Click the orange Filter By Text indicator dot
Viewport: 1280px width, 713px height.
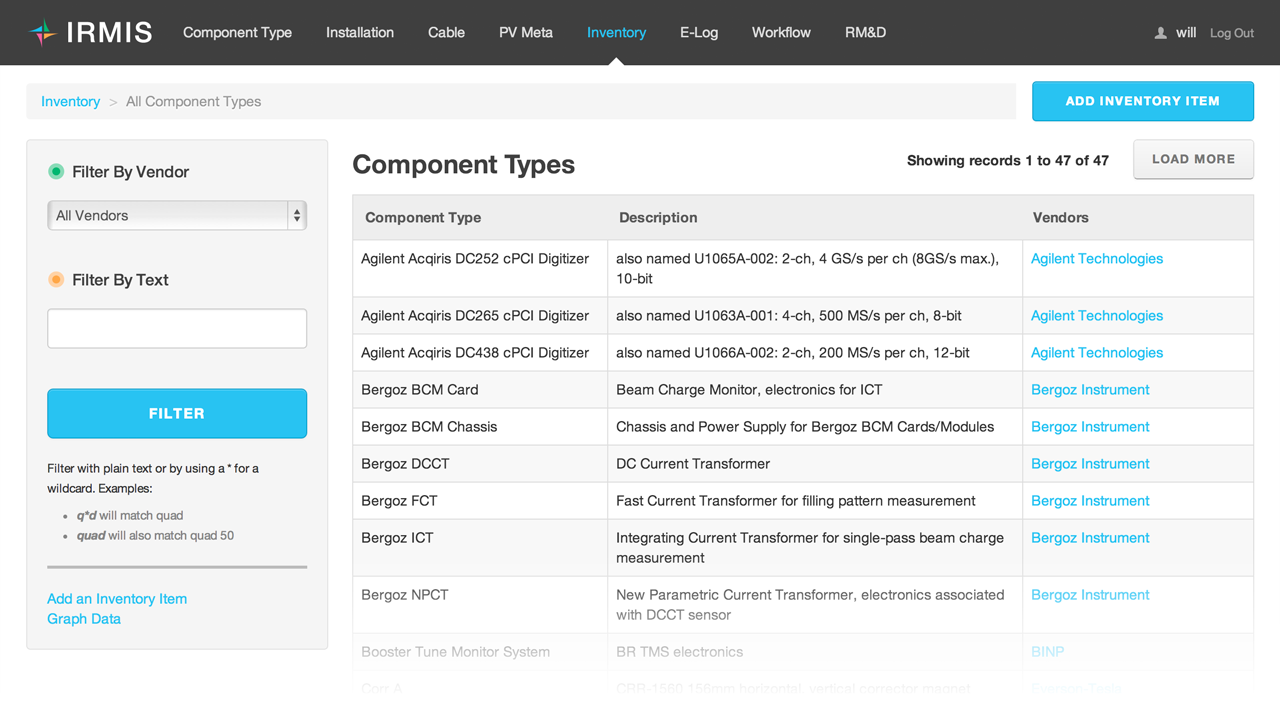[x=56, y=280]
